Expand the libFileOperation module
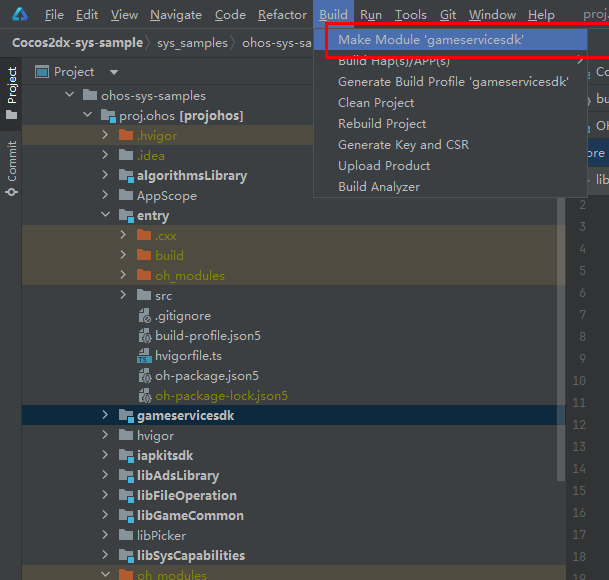The height and width of the screenshot is (580, 609). click(105, 494)
